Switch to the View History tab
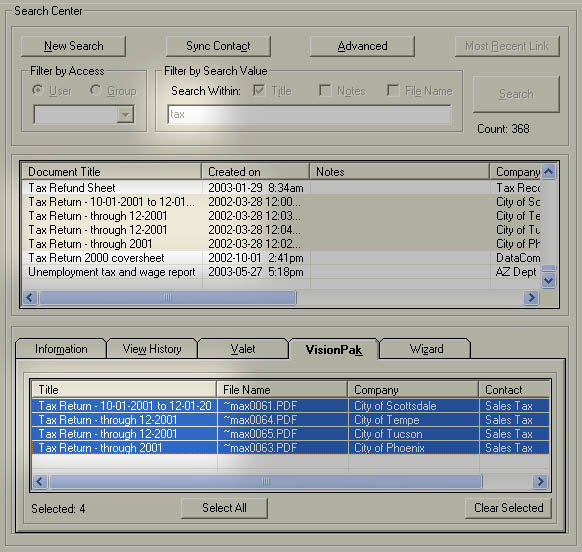The height and width of the screenshot is (552, 582). [x=152, y=349]
